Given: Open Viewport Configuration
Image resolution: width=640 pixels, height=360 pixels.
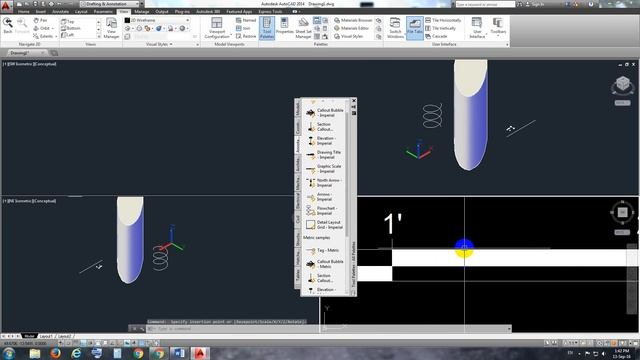Looking at the screenshot, I should click(x=217, y=28).
